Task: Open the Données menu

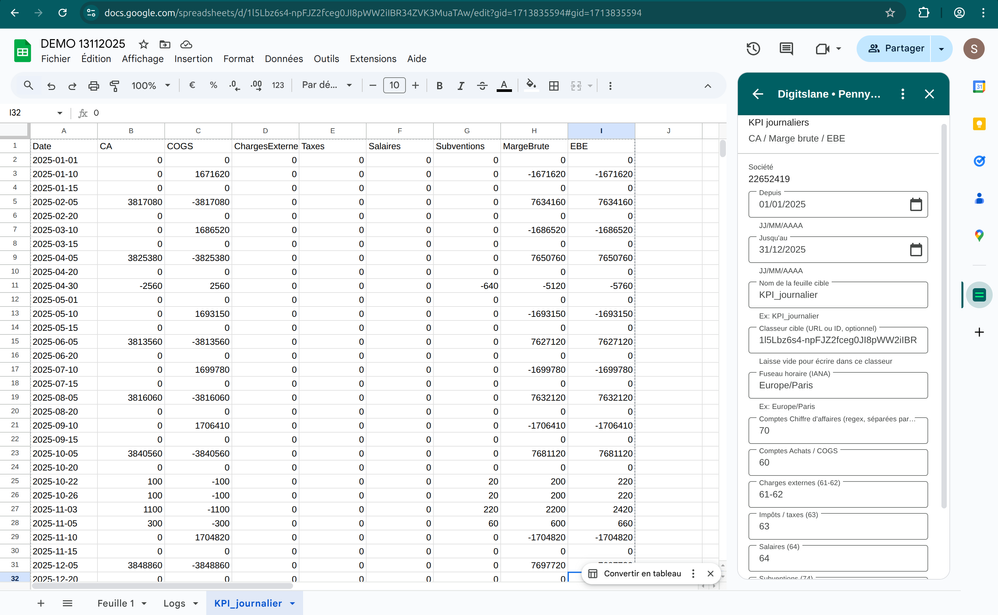Action: 283,59
